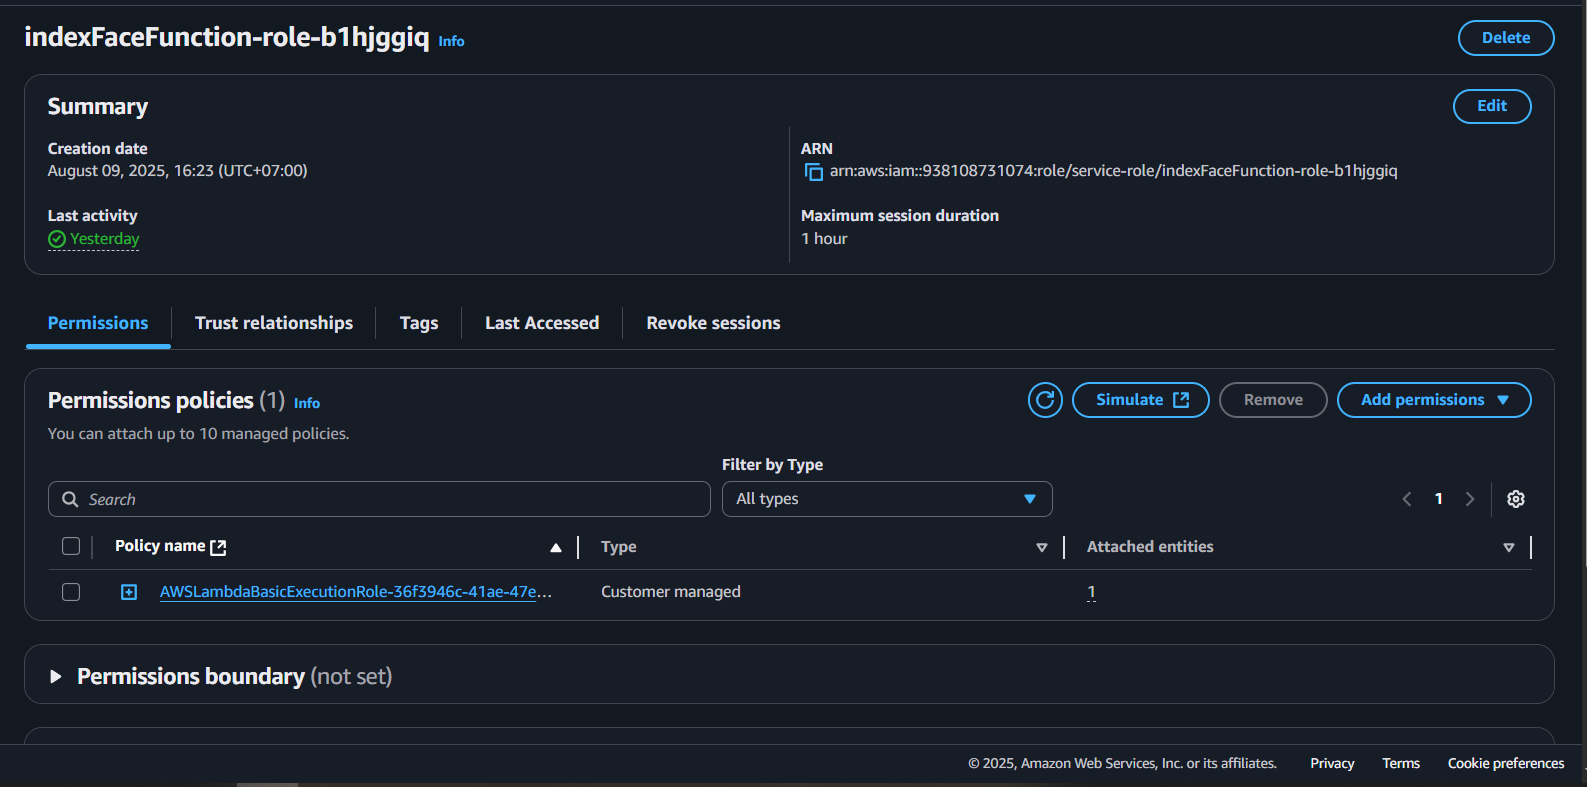
Task: Go to previous page of policies
Action: point(1407,499)
